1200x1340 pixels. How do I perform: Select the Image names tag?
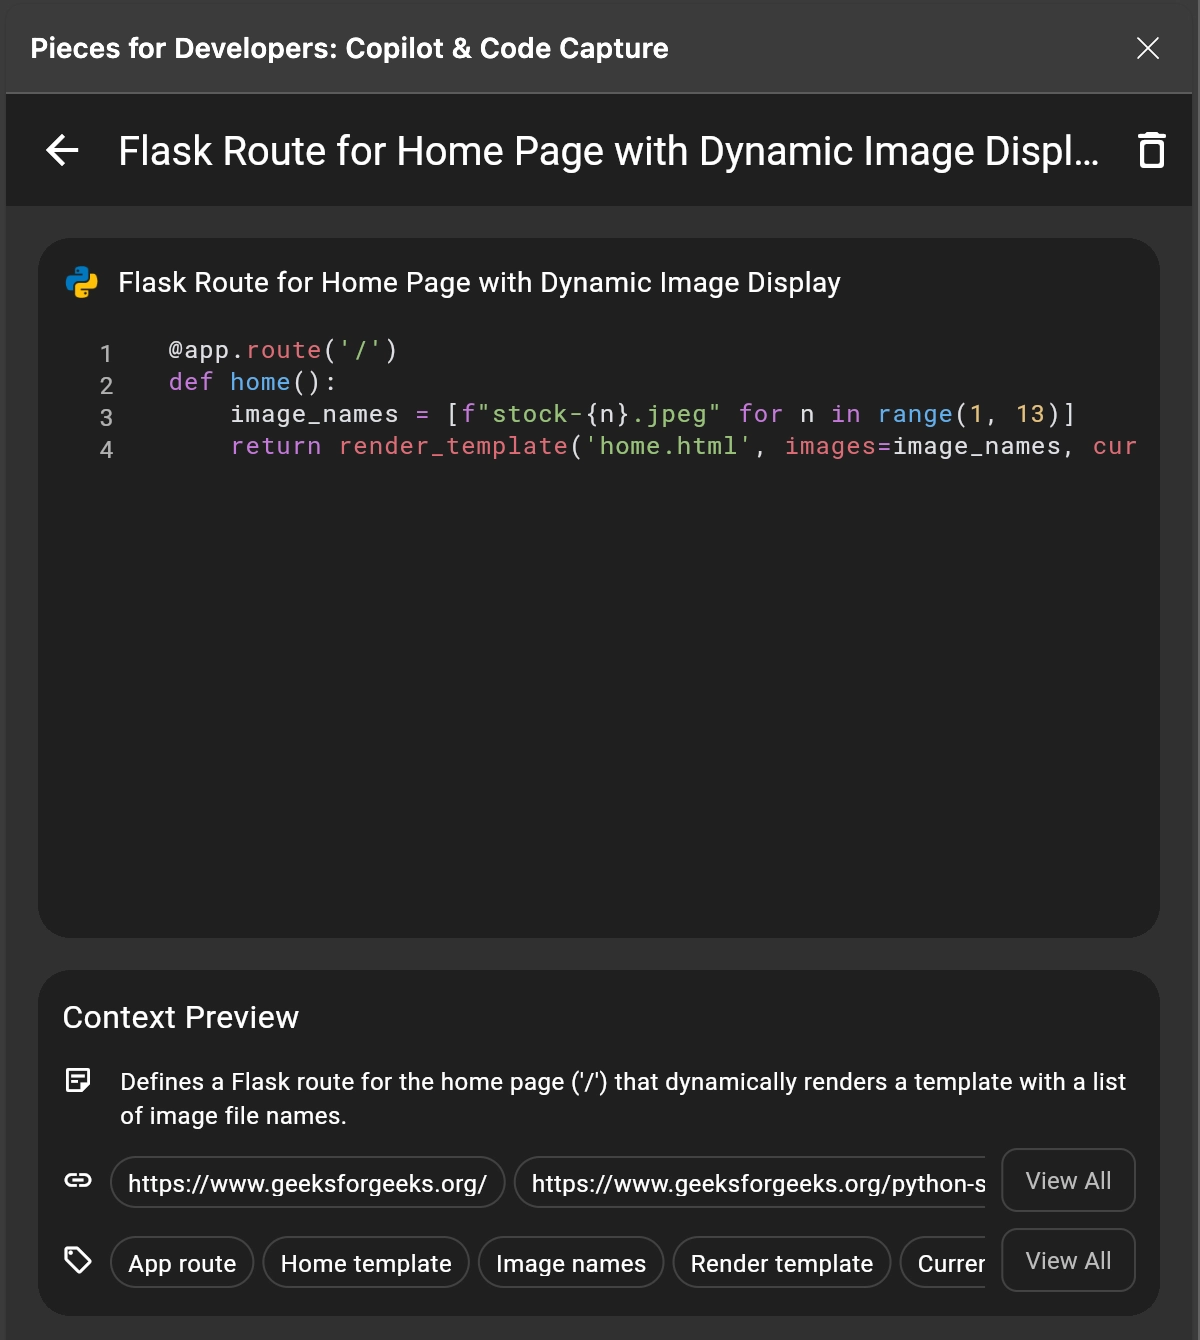(x=570, y=1262)
